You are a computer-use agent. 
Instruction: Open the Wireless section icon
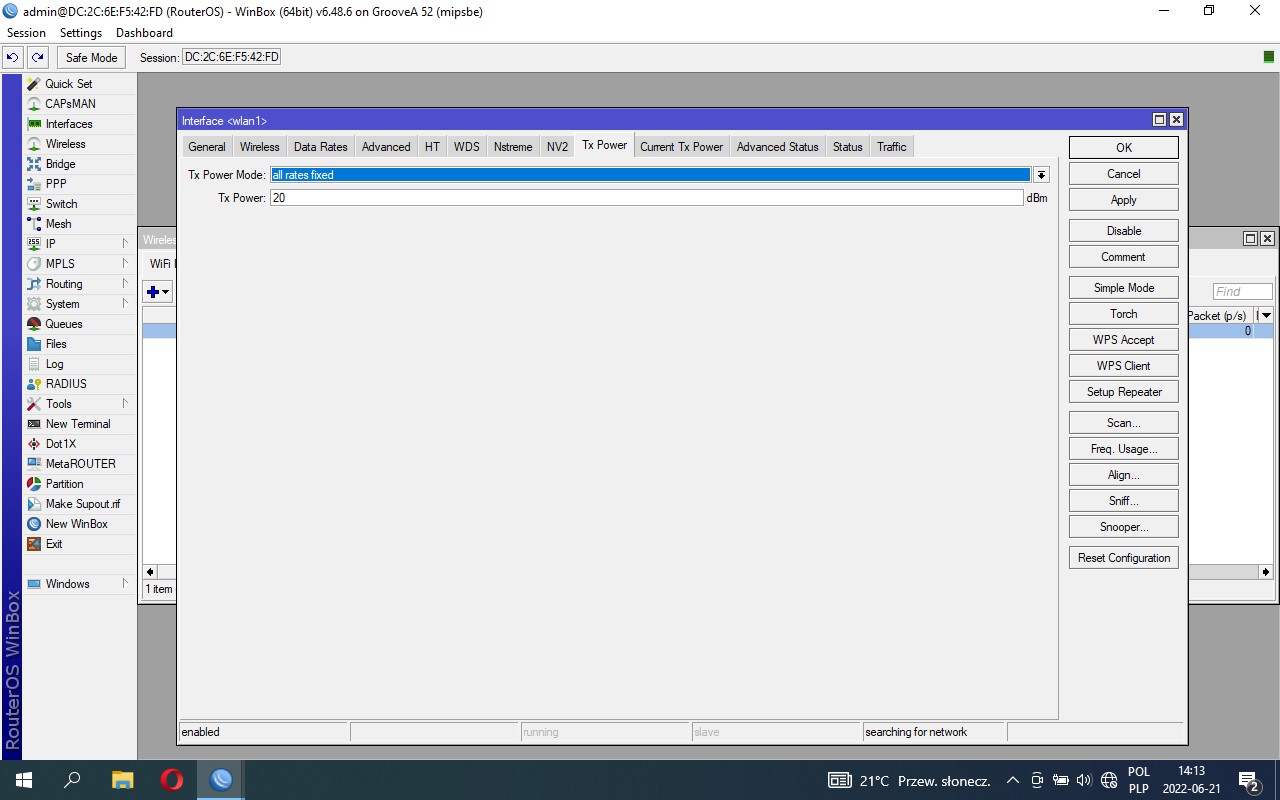[x=34, y=144]
